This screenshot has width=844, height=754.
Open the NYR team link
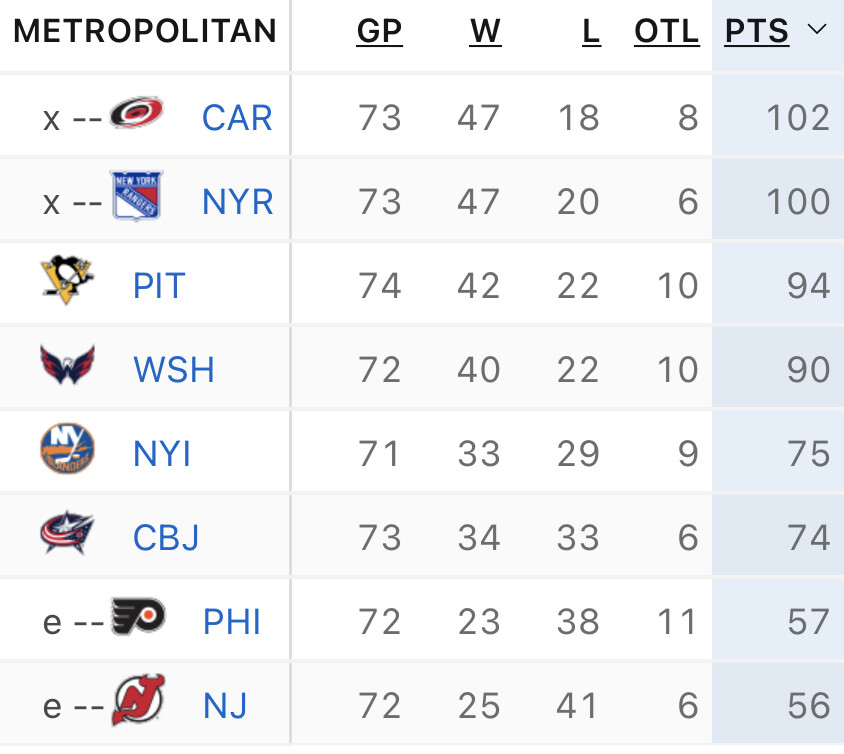click(x=238, y=202)
